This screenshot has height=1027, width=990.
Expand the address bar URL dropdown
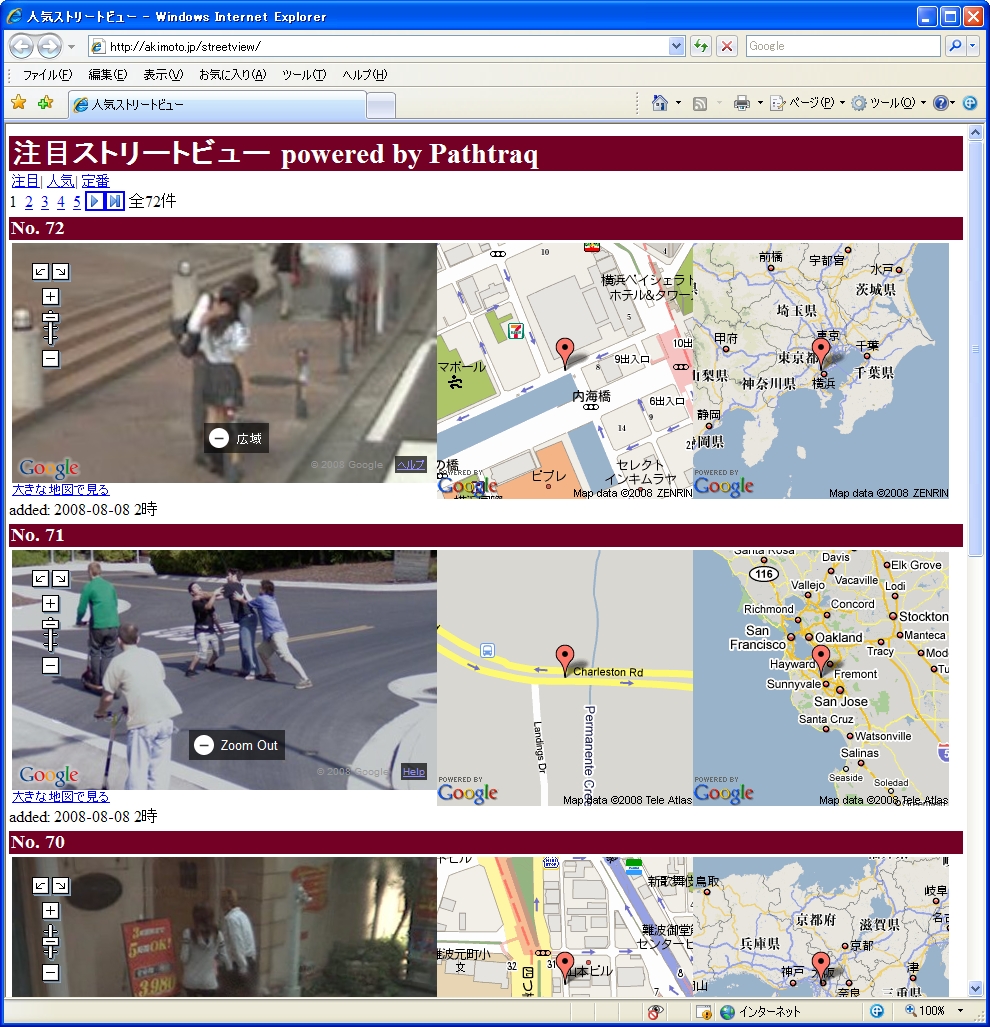[676, 46]
